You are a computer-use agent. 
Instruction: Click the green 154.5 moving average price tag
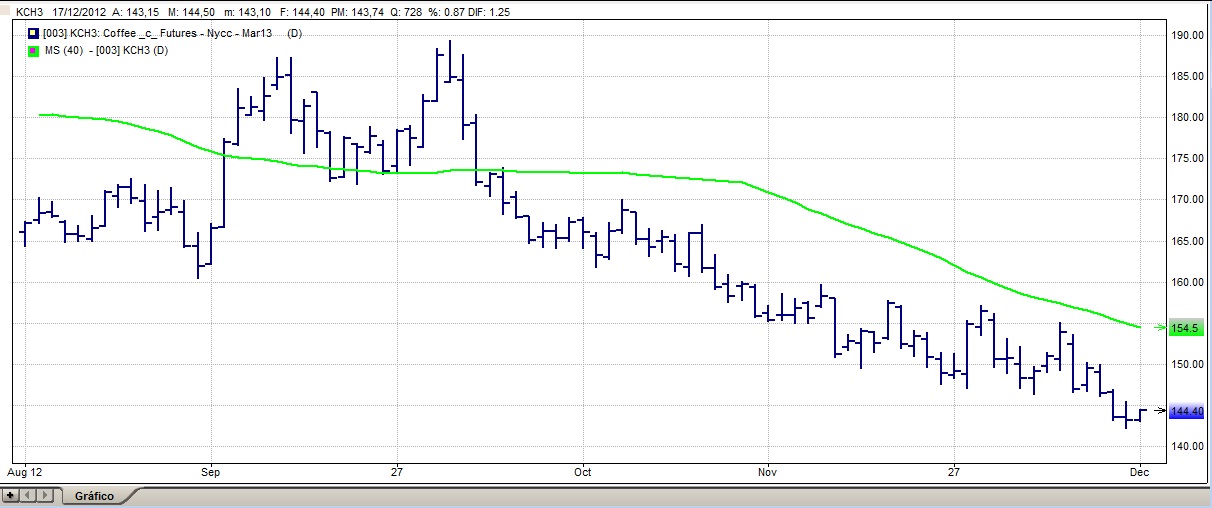click(1185, 328)
